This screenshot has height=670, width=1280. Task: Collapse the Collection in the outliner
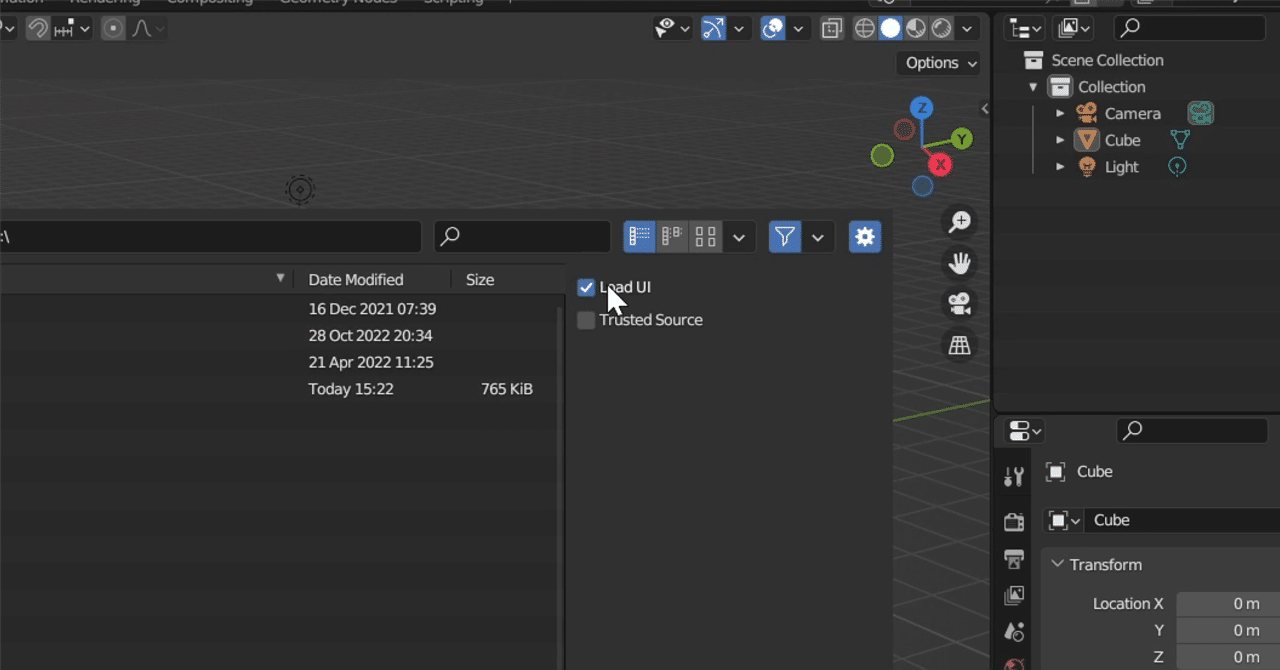click(x=1034, y=86)
